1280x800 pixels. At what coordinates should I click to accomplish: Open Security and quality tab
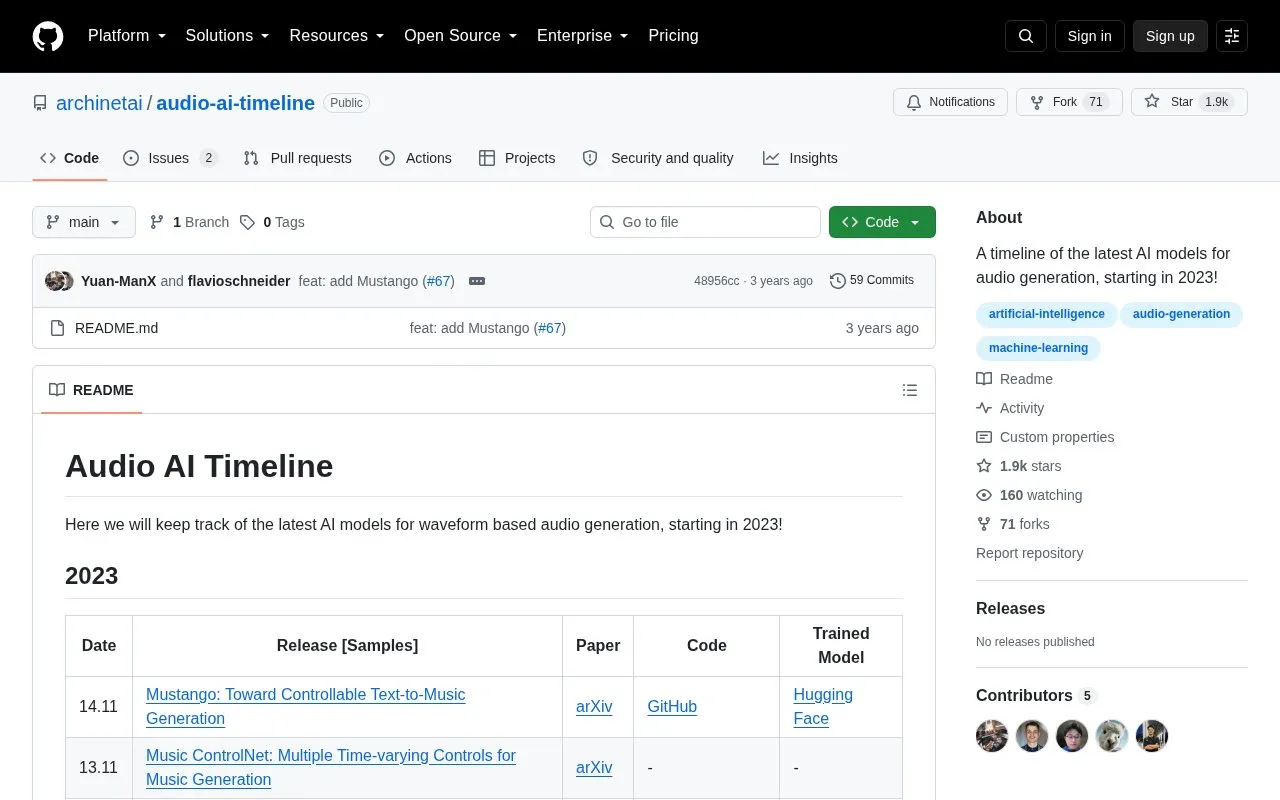pyautogui.click(x=658, y=158)
